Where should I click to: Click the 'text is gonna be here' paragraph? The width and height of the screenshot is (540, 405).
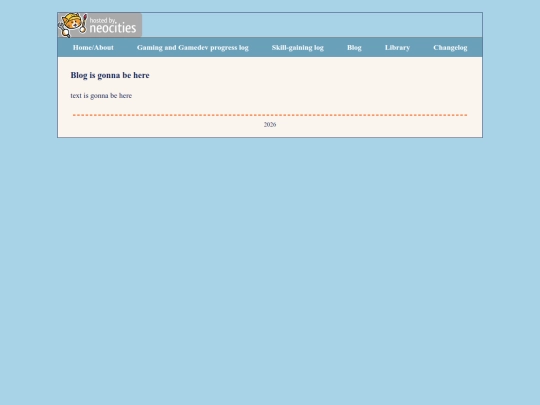(101, 95)
